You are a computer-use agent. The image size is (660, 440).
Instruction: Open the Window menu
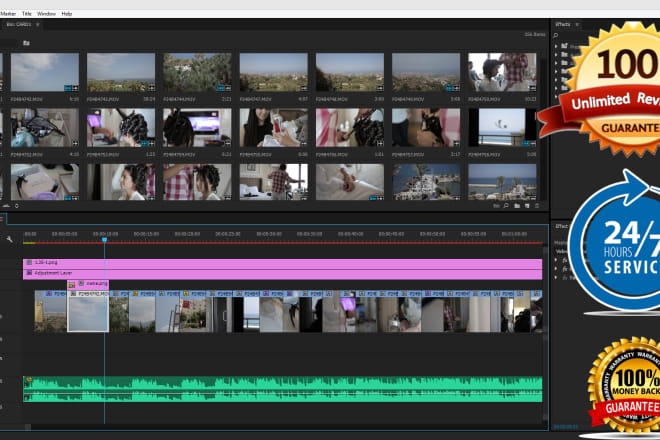(x=46, y=14)
